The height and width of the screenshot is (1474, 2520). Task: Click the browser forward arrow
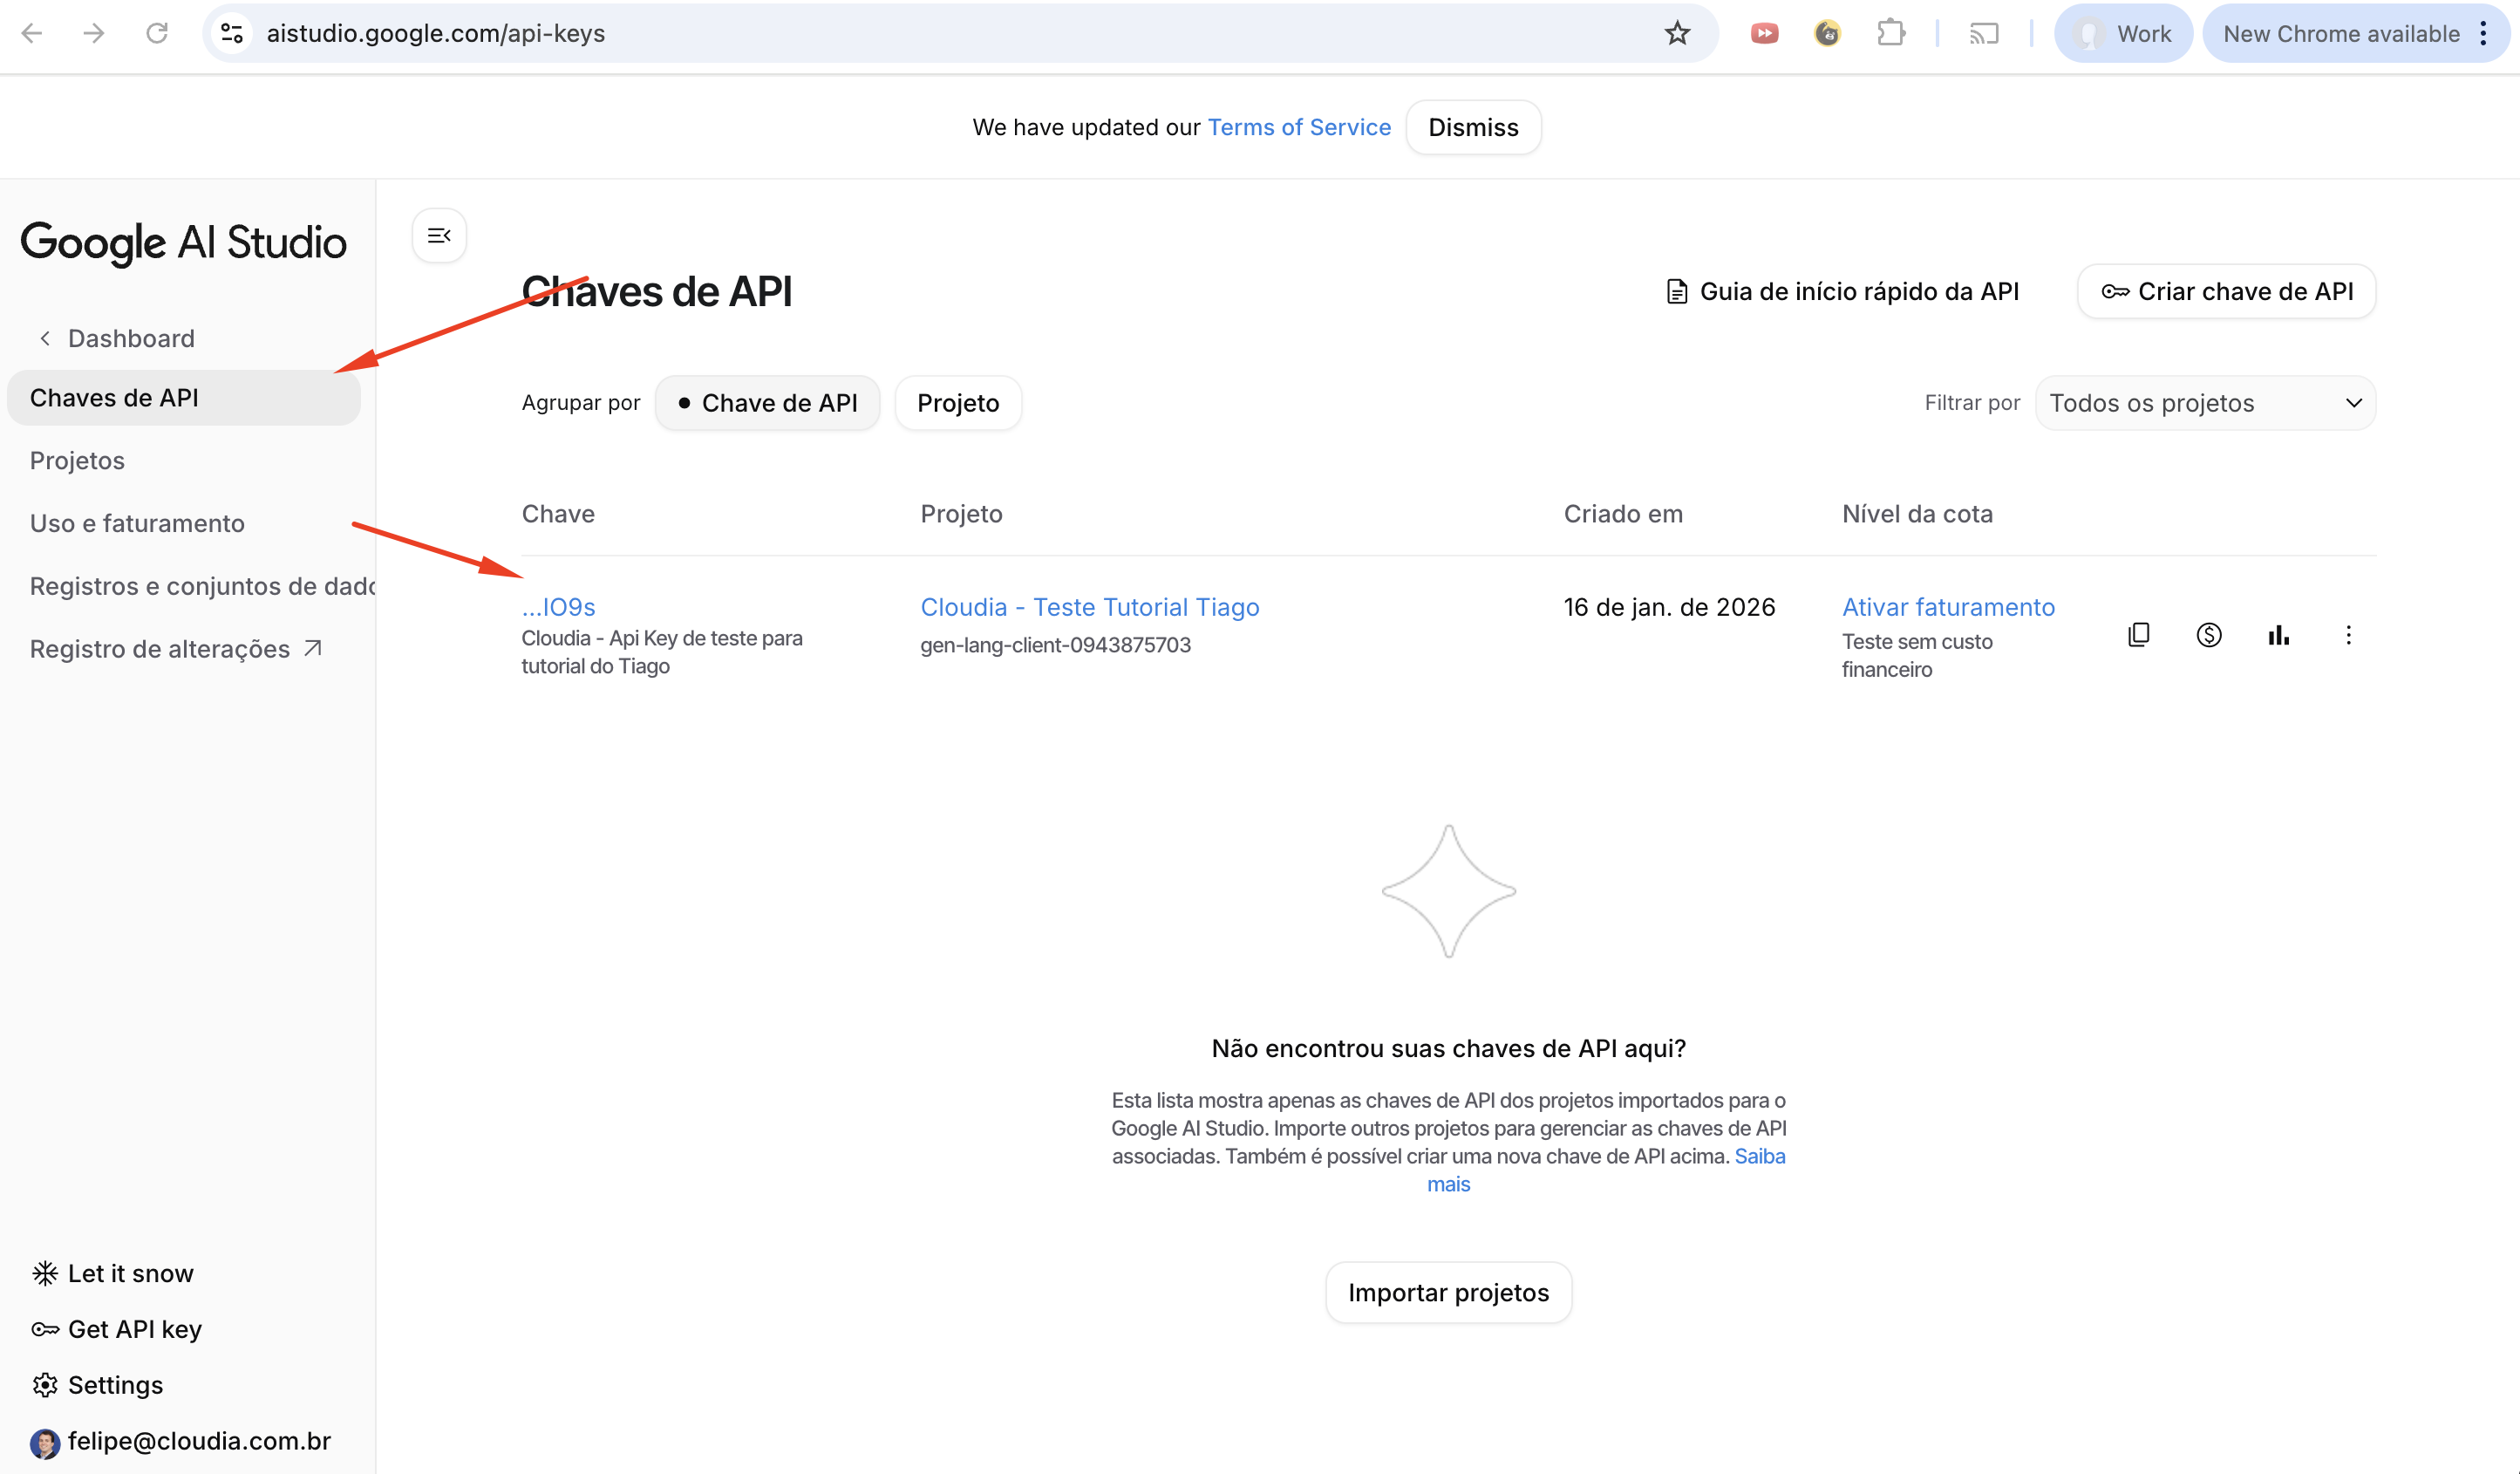94,33
